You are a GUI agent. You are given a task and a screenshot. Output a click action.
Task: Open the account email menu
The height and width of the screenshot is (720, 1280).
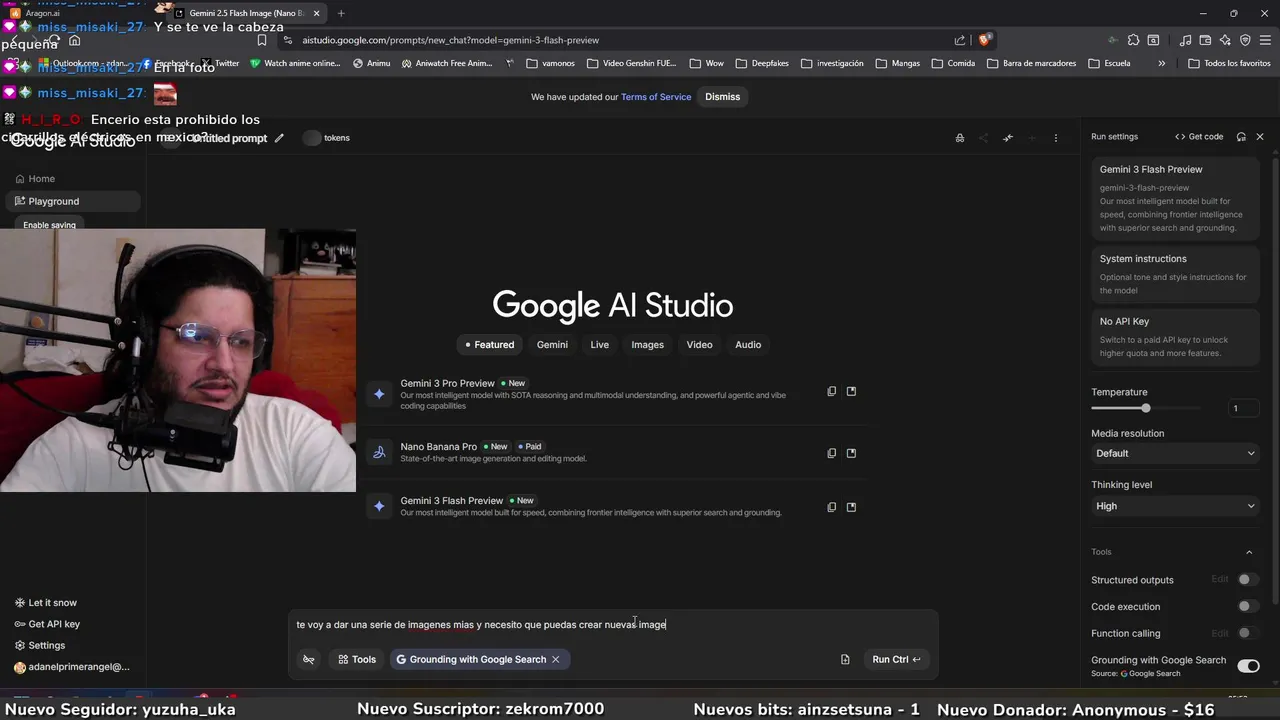(73, 667)
